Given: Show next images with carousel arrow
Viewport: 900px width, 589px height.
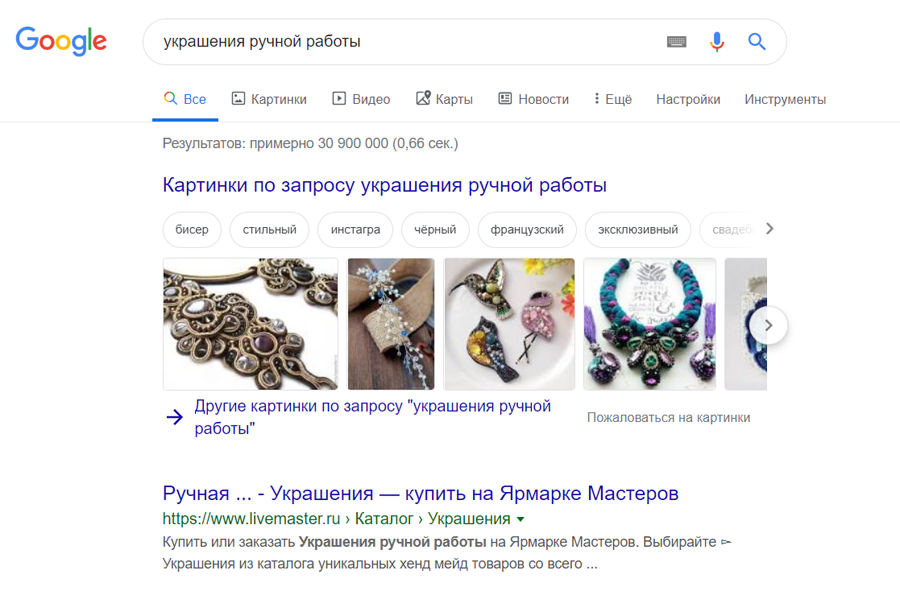Looking at the screenshot, I should coord(768,325).
